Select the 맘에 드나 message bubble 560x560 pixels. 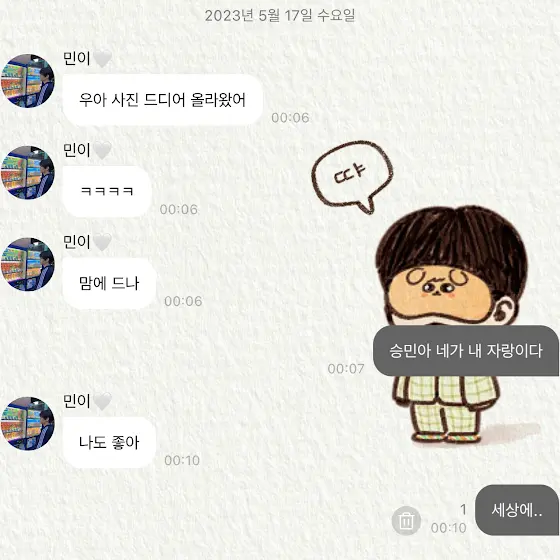point(109,283)
